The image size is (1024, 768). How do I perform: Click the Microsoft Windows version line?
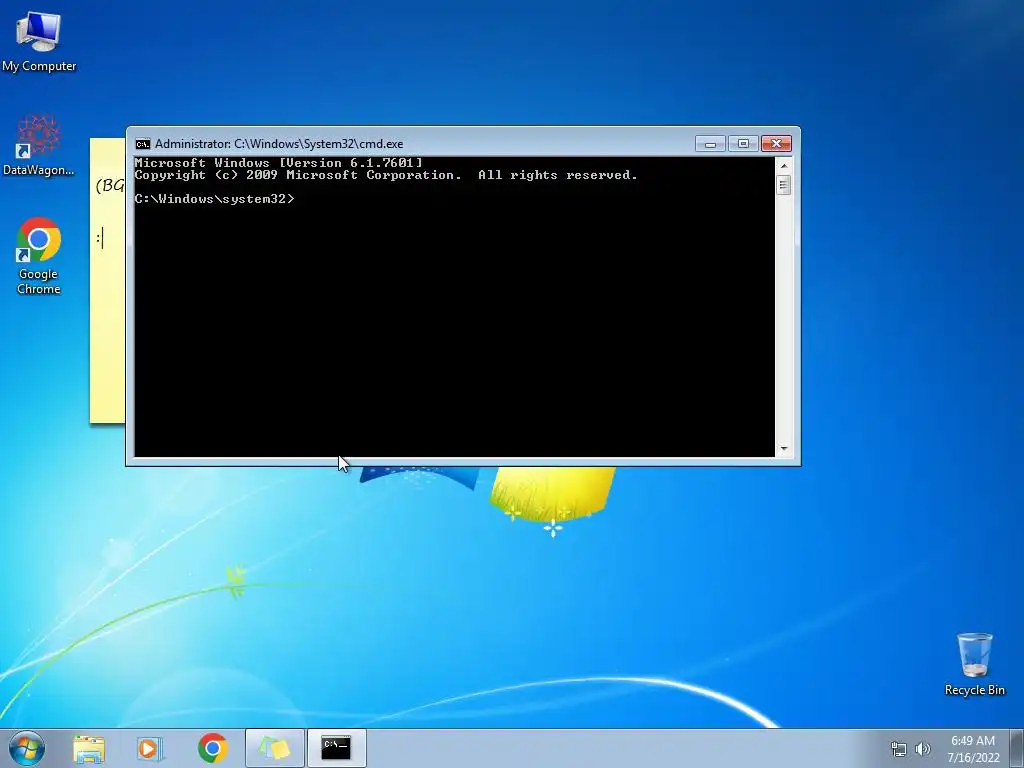pyautogui.click(x=278, y=163)
